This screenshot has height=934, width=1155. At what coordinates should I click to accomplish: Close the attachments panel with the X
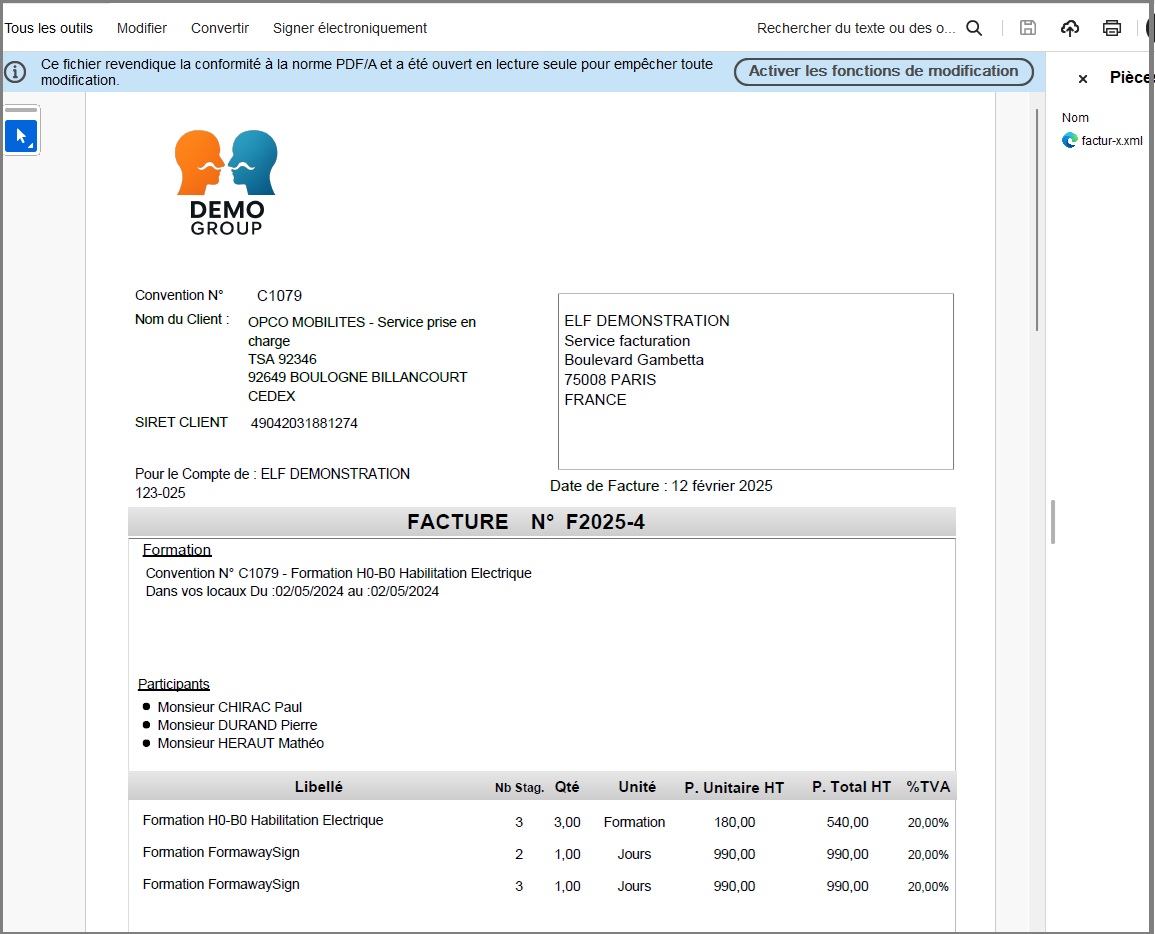1082,79
